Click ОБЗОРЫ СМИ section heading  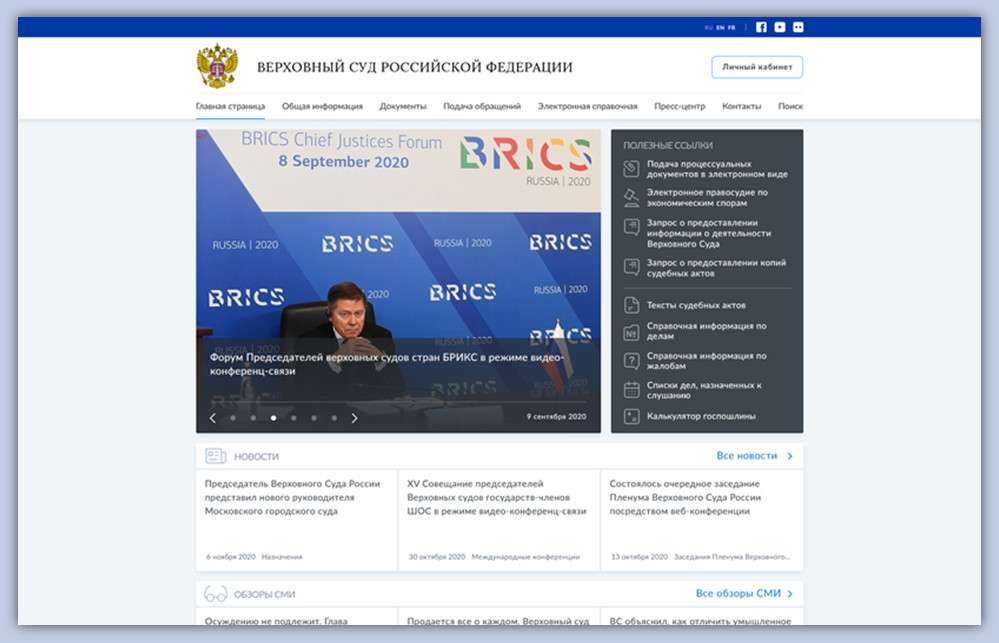264,594
